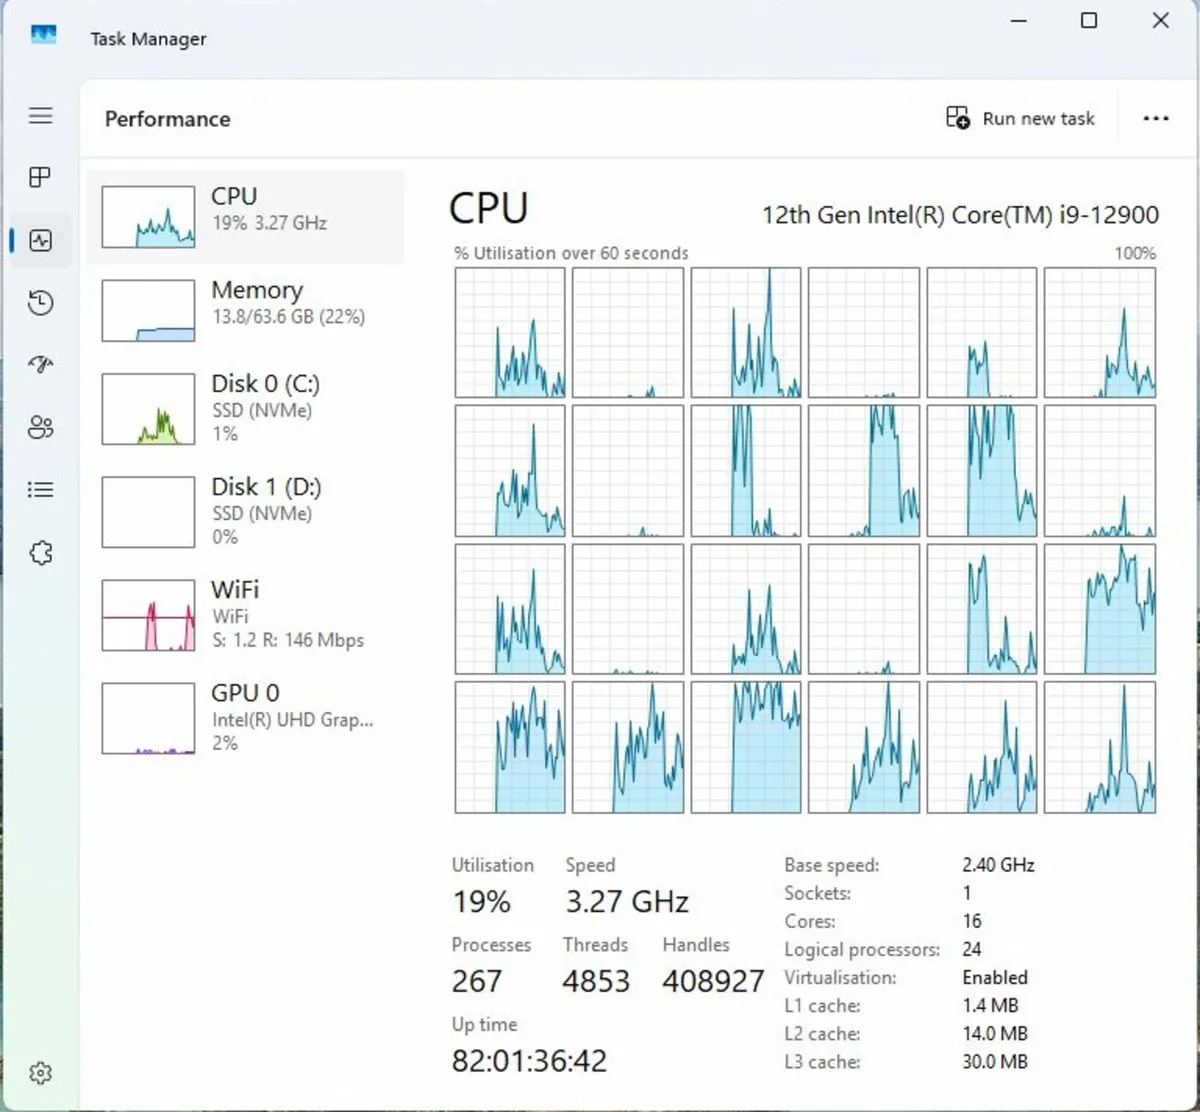Viewport: 1200px width, 1112px height.
Task: Click the Processes count 267
Action: click(x=477, y=981)
